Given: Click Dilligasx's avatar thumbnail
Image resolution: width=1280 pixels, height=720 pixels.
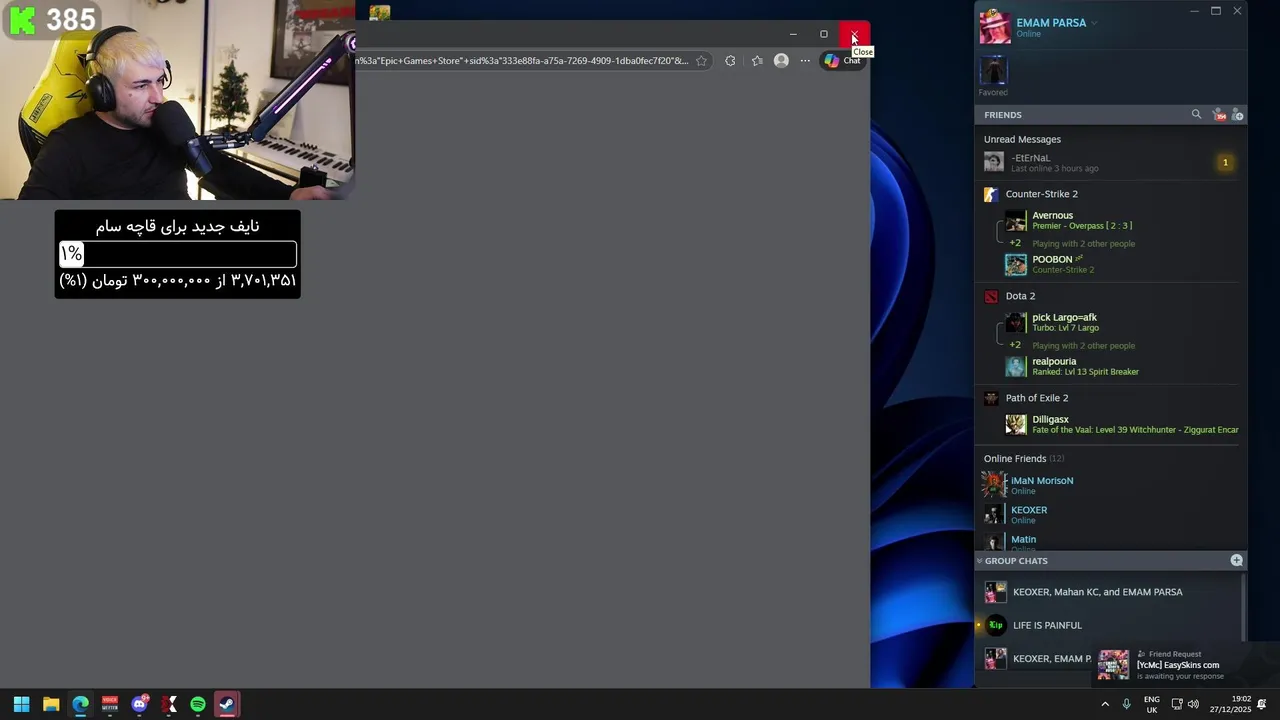Looking at the screenshot, I should tap(1016, 425).
